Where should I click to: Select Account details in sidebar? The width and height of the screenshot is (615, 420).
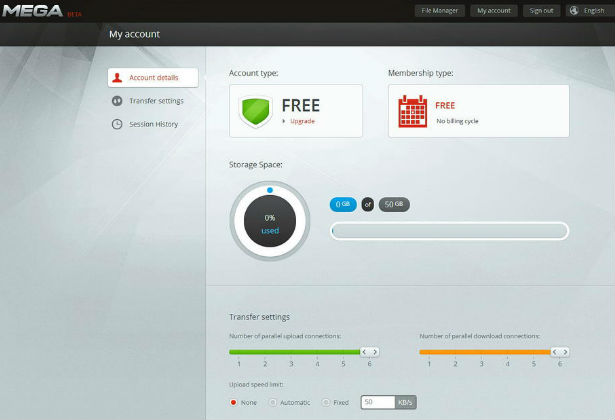153,78
